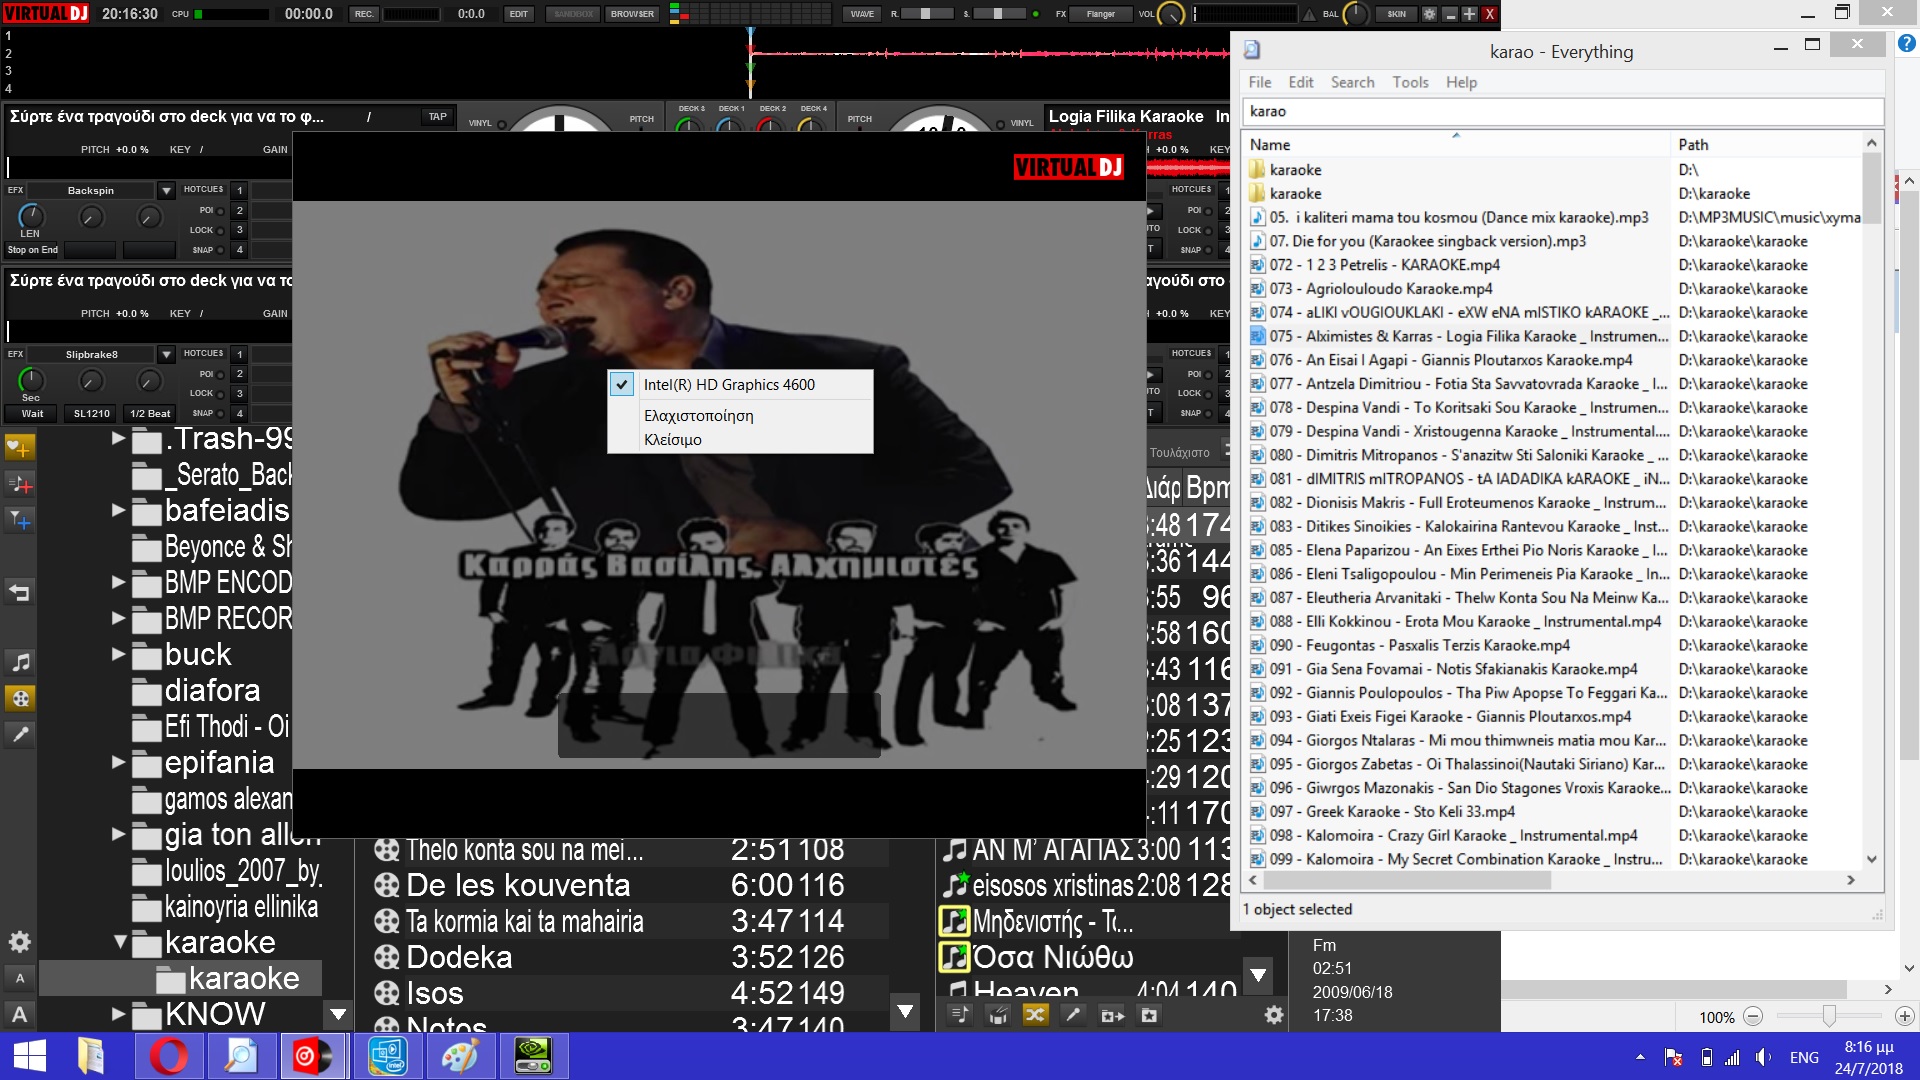The width and height of the screenshot is (1920, 1080).
Task: Open the Backspin effect dropdown
Action: (x=166, y=190)
